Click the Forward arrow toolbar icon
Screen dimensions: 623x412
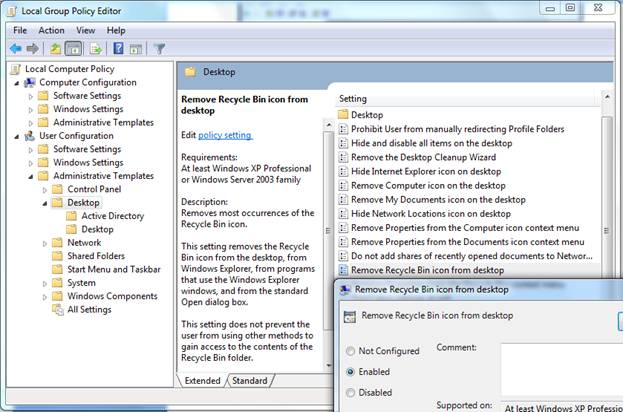(33, 49)
